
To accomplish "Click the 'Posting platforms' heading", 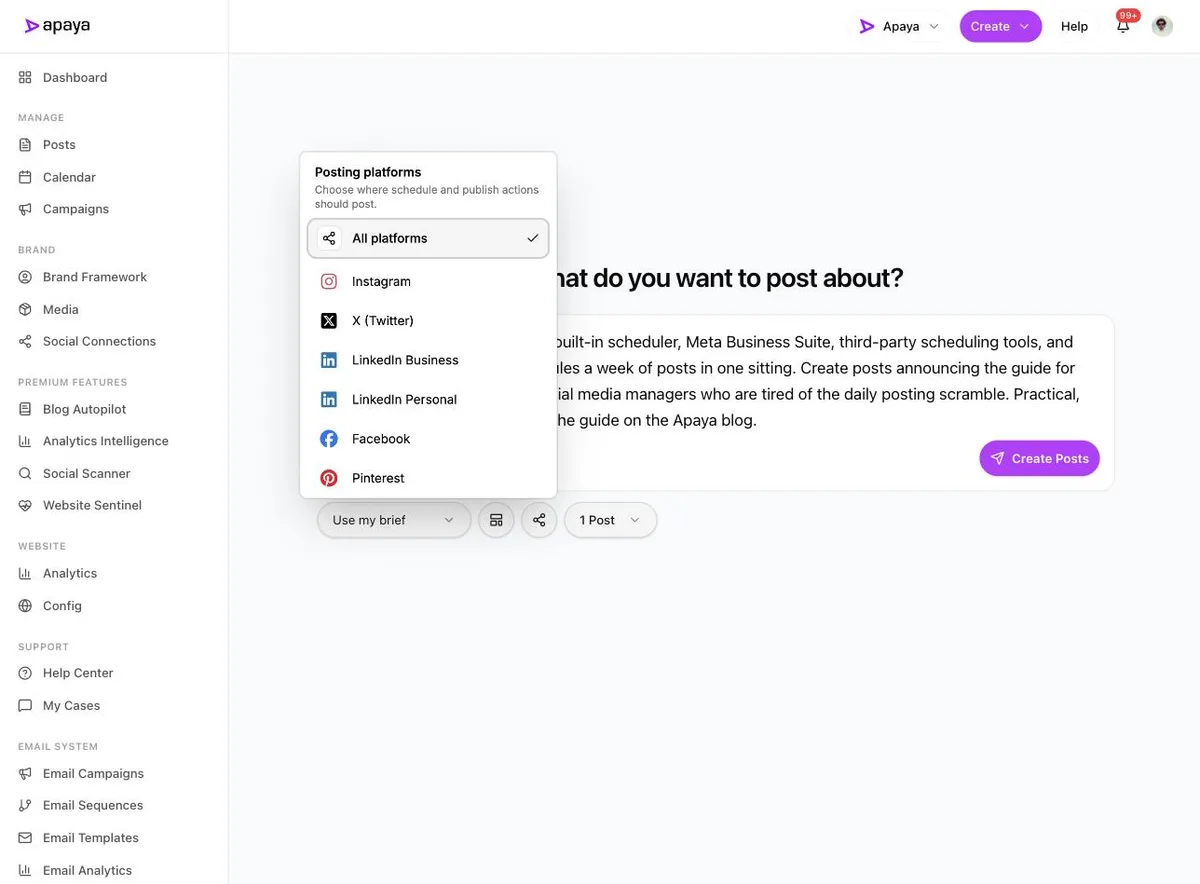I will [368, 172].
